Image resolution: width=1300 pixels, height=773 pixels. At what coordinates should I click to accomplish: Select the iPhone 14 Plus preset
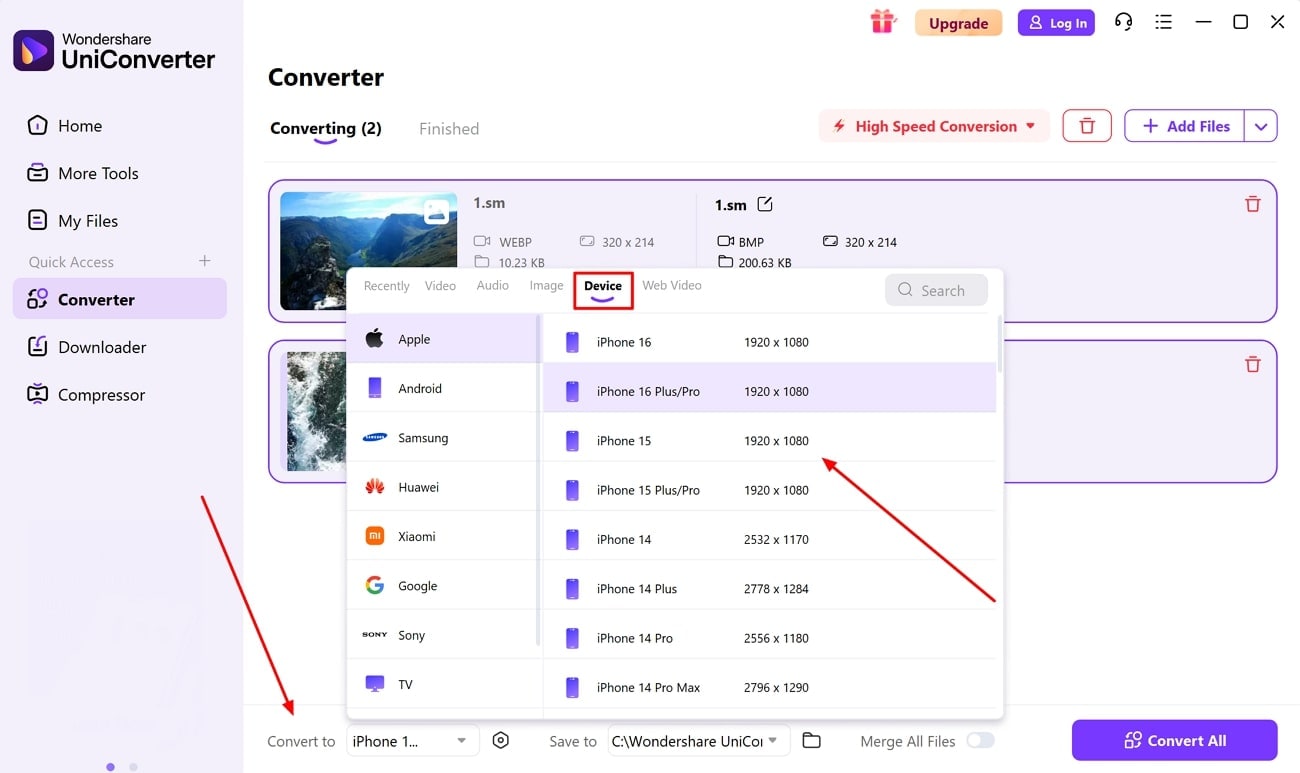[769, 589]
